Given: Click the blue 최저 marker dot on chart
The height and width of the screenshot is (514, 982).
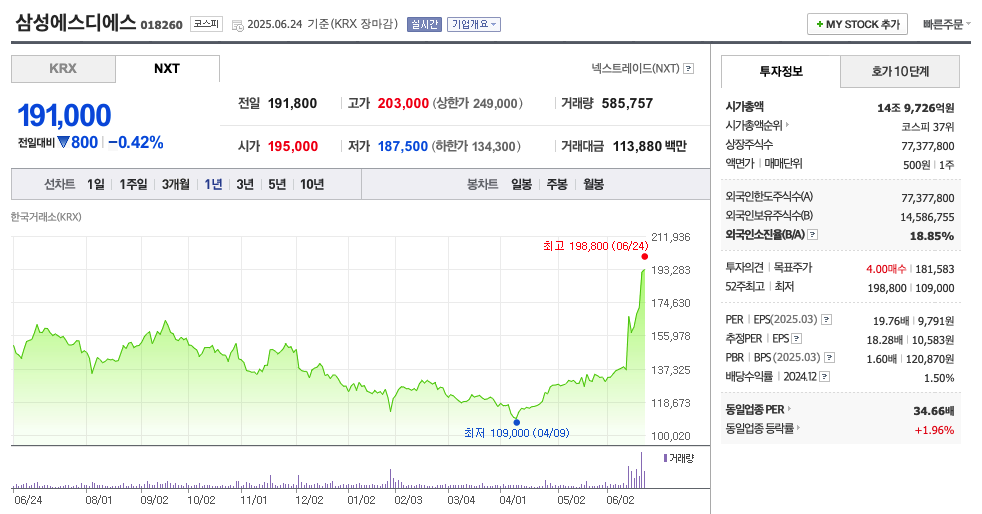Looking at the screenshot, I should tap(516, 422).
